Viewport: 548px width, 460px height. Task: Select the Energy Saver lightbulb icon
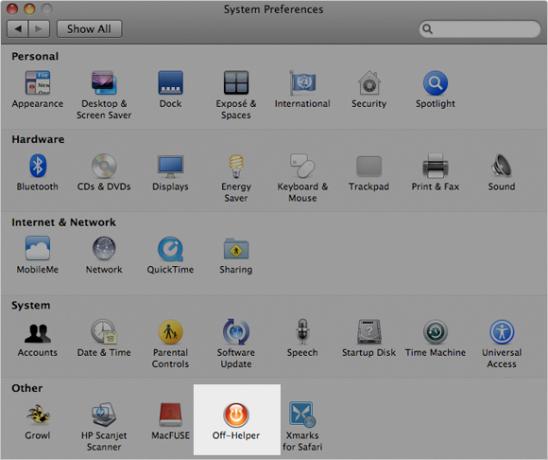(x=236, y=166)
